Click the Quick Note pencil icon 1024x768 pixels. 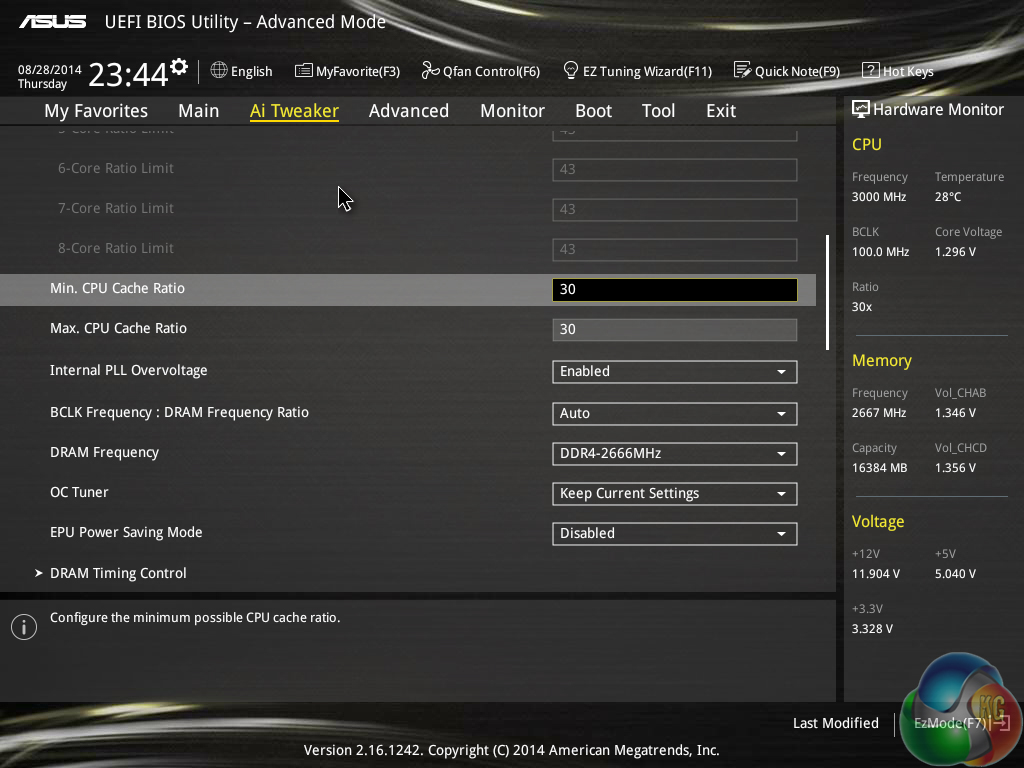tap(742, 70)
